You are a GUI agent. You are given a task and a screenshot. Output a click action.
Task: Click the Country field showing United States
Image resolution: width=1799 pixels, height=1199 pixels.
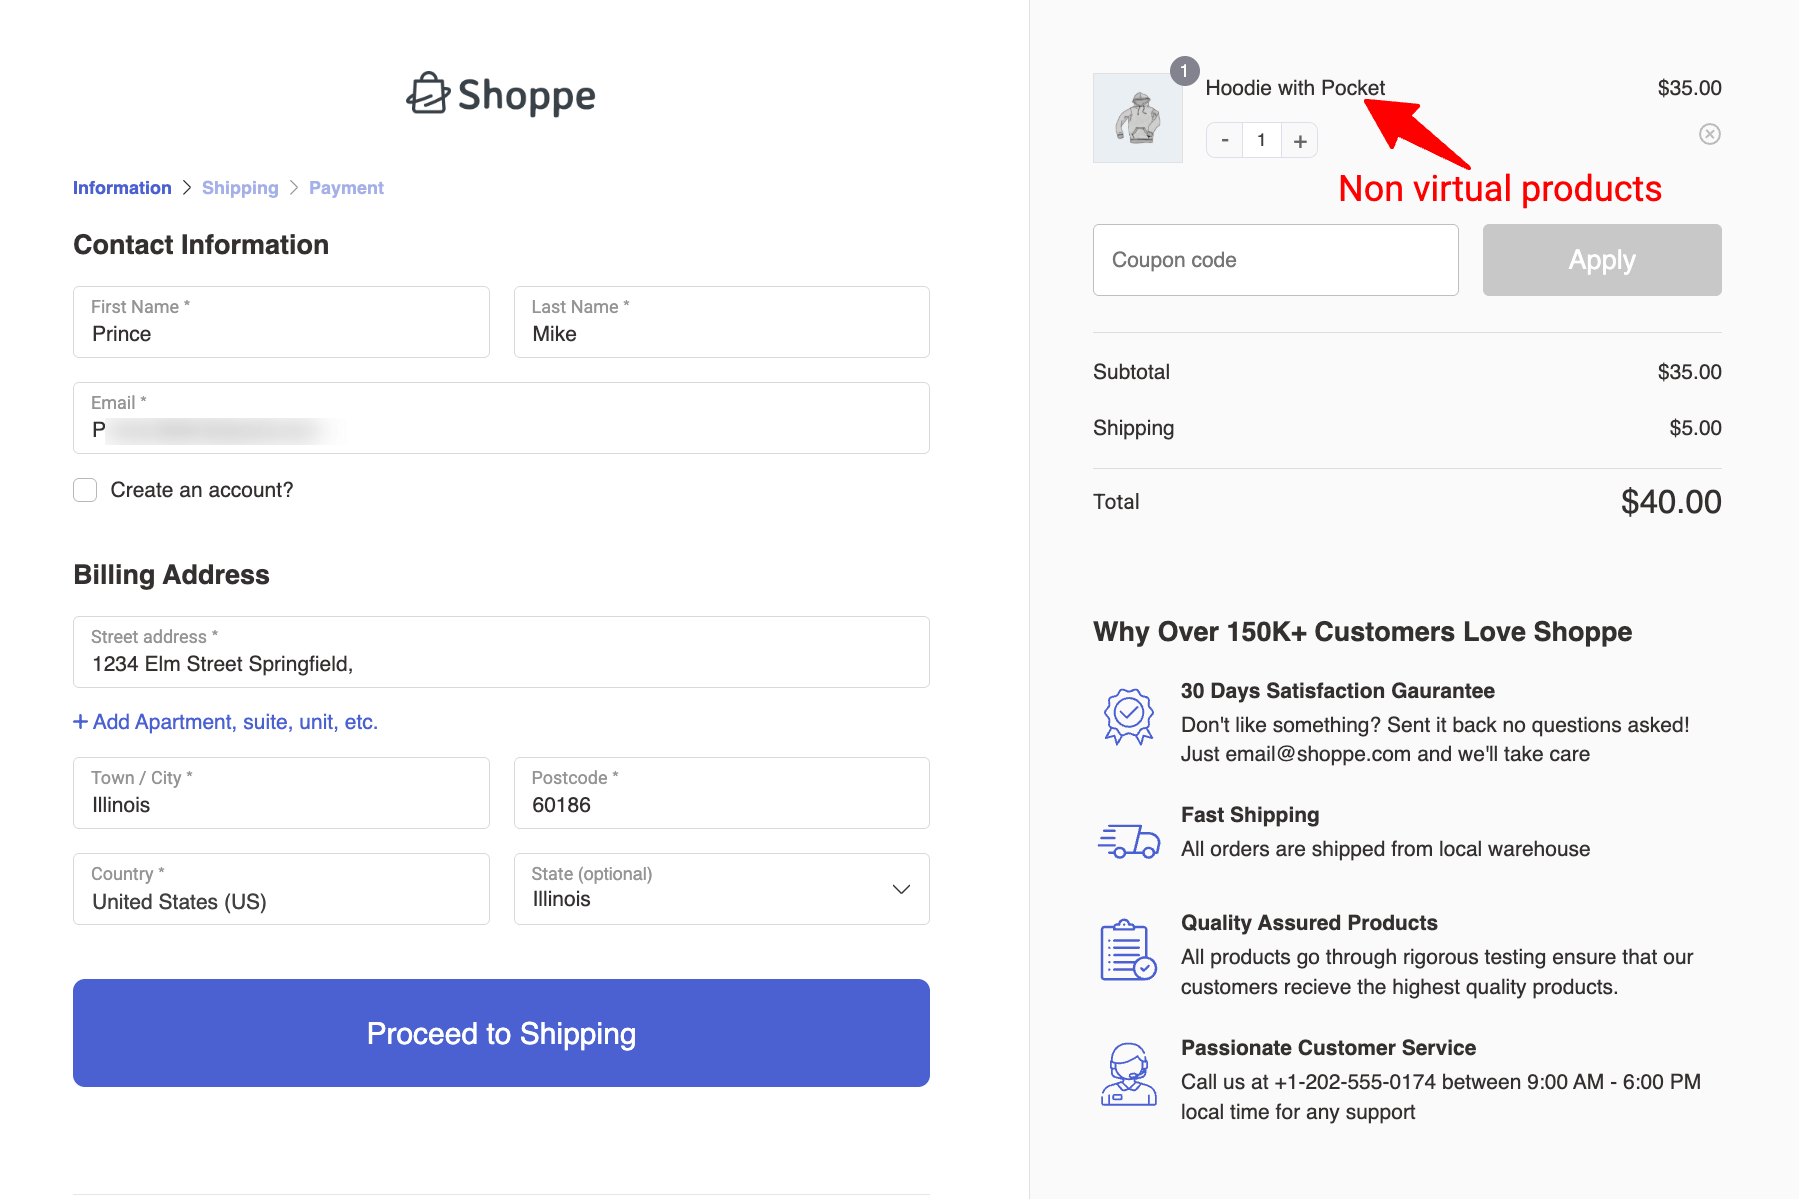pyautogui.click(x=281, y=889)
